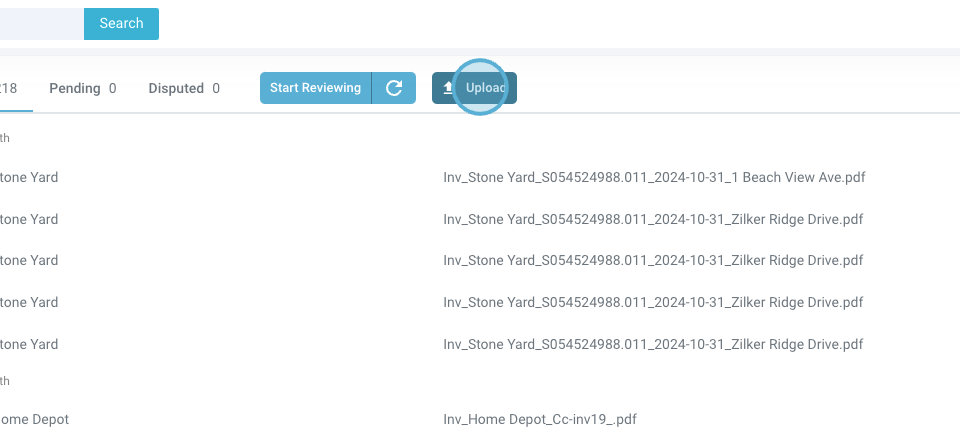Open the last Zilker Ridge Drive invoice PDF

(653, 344)
